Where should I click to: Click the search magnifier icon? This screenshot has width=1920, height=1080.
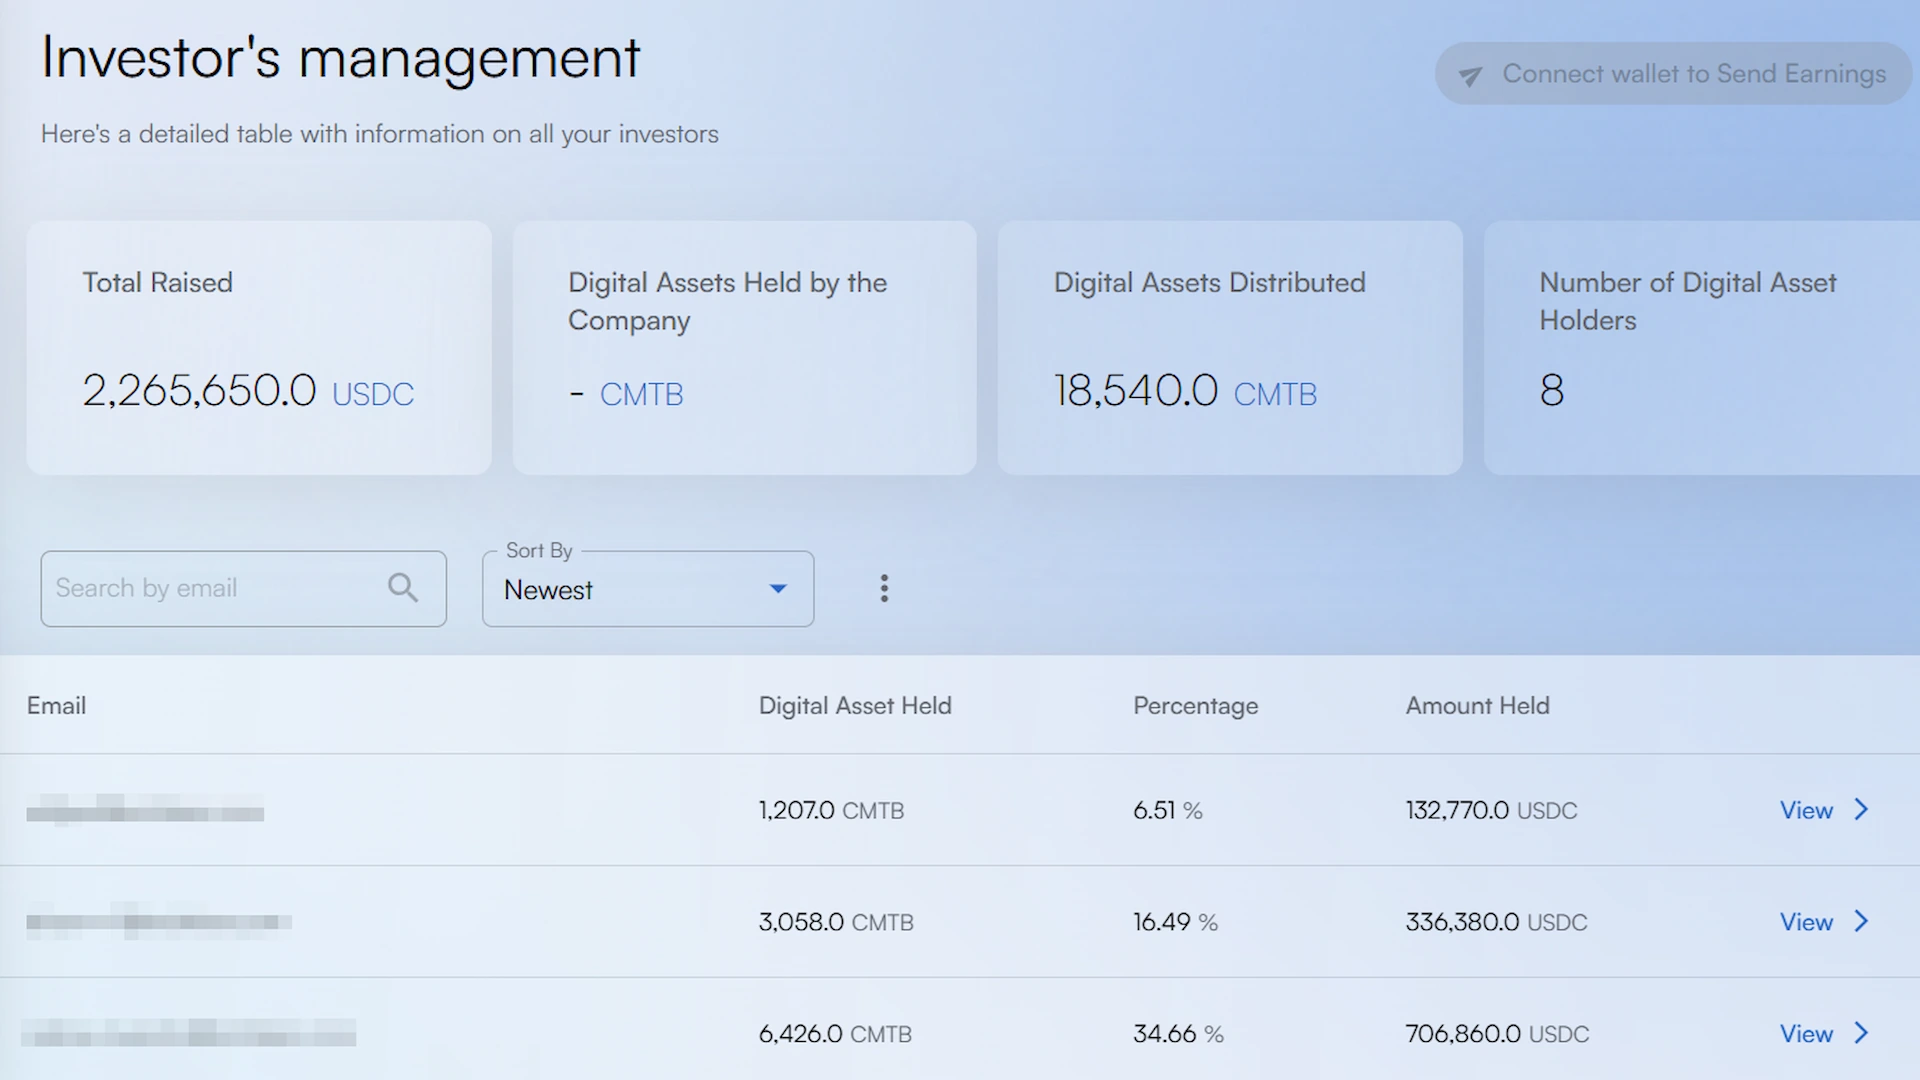coord(403,588)
